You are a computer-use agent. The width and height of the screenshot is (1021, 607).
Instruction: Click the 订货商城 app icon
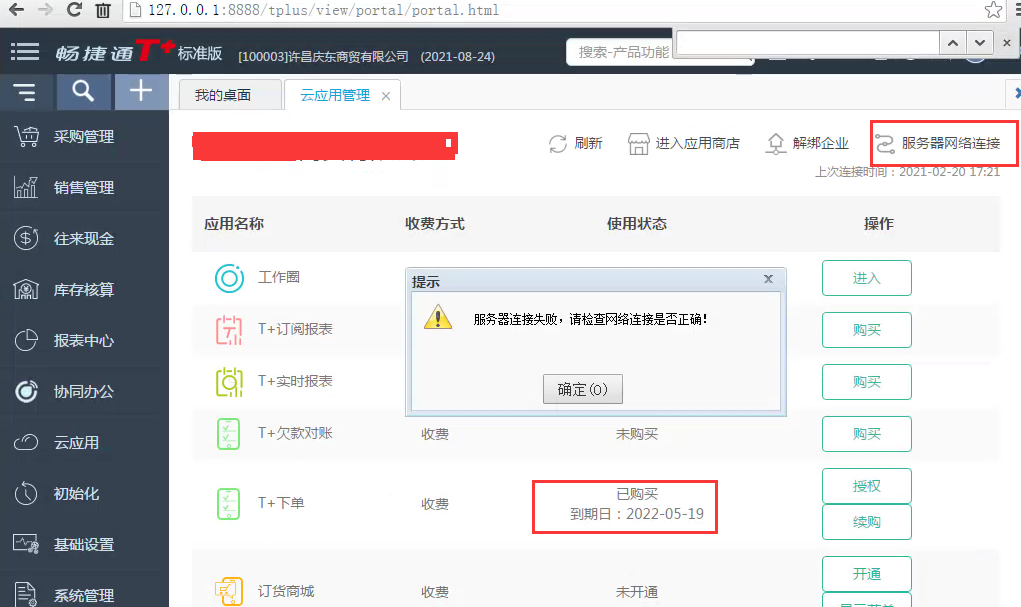[x=229, y=591]
